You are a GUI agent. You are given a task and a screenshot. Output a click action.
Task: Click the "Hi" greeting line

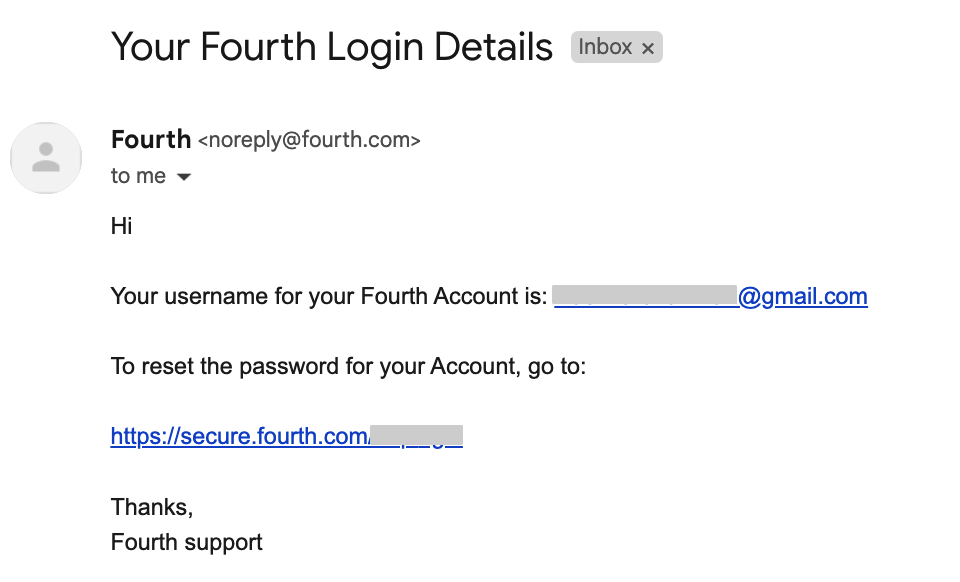(x=121, y=226)
